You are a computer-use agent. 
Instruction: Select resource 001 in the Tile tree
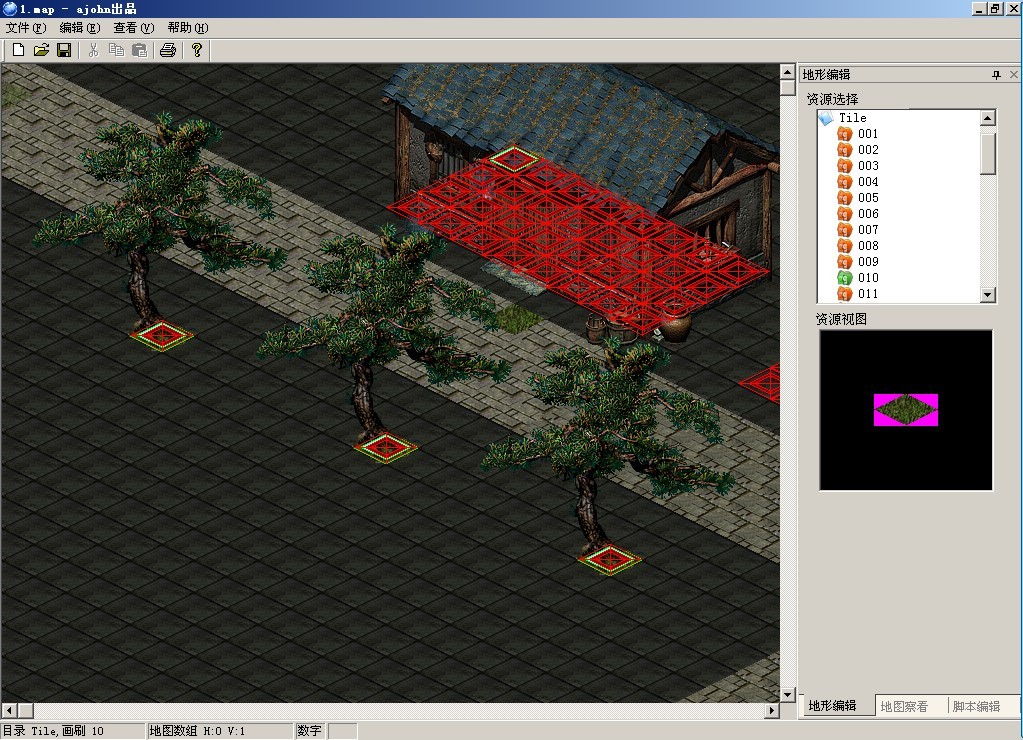[868, 134]
